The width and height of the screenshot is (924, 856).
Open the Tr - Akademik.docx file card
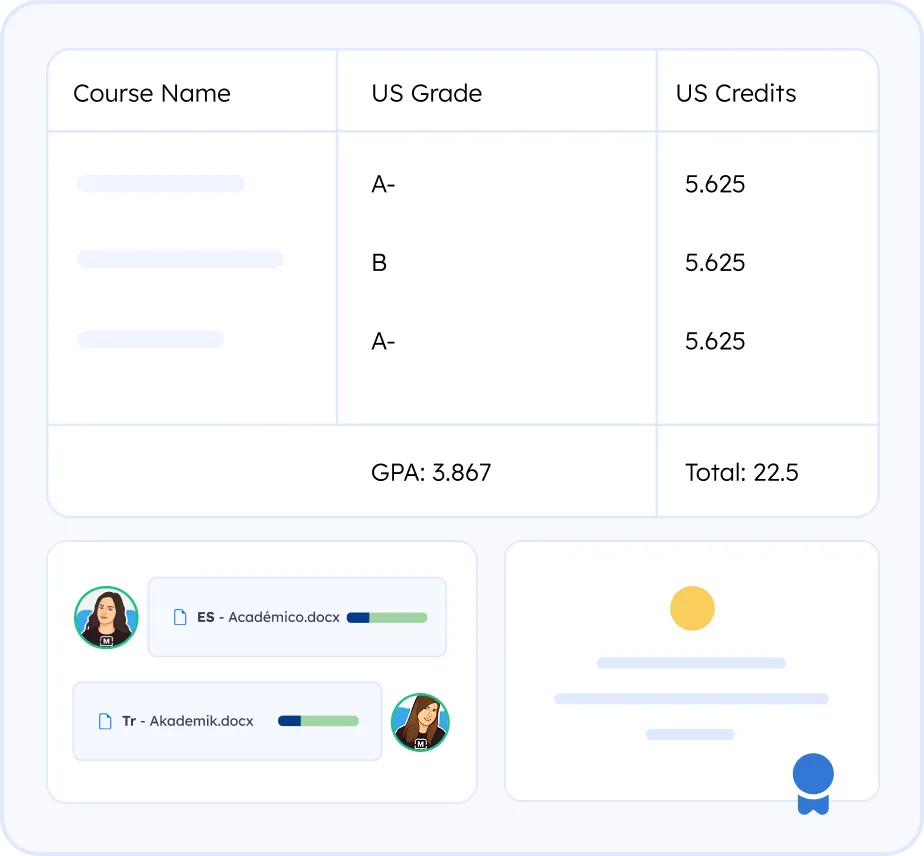click(227, 721)
